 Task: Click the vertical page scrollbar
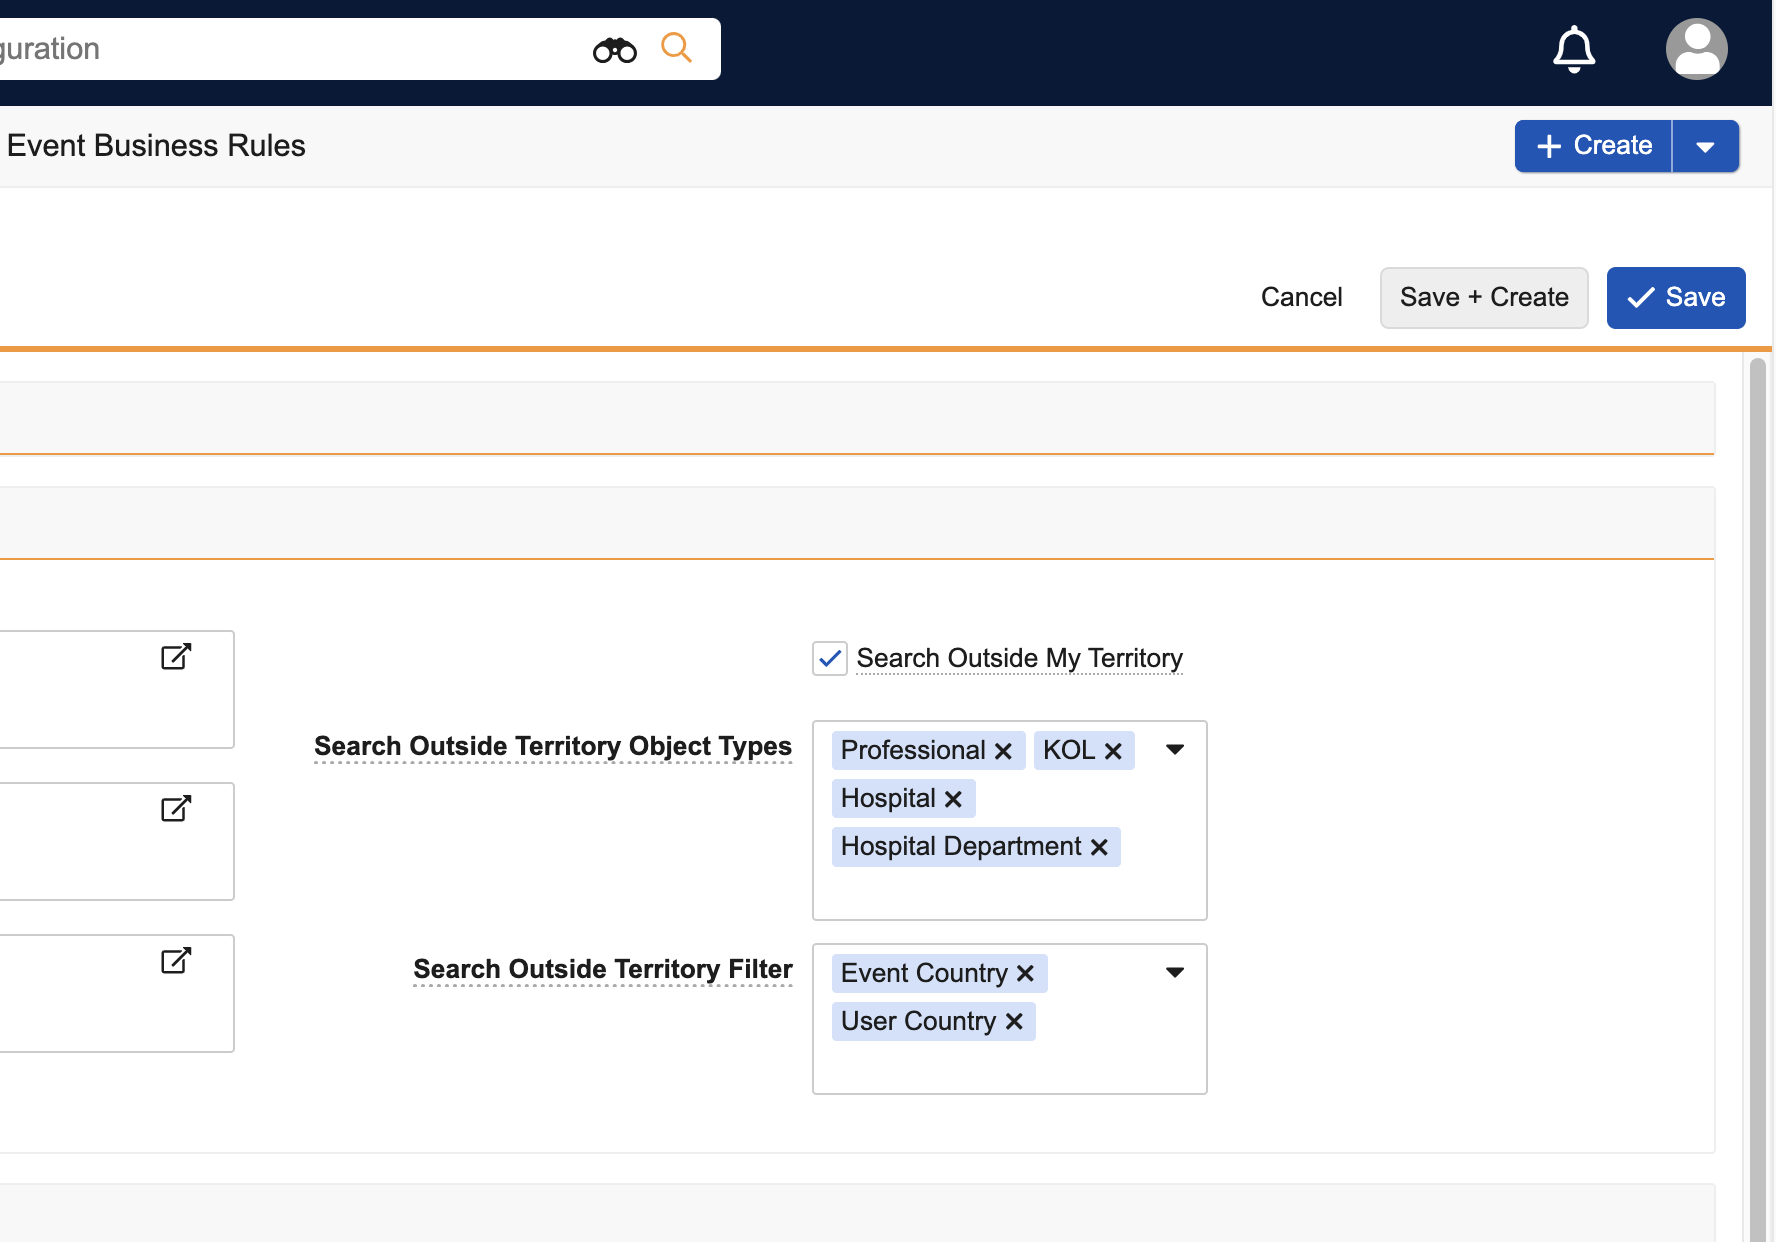point(1757,800)
